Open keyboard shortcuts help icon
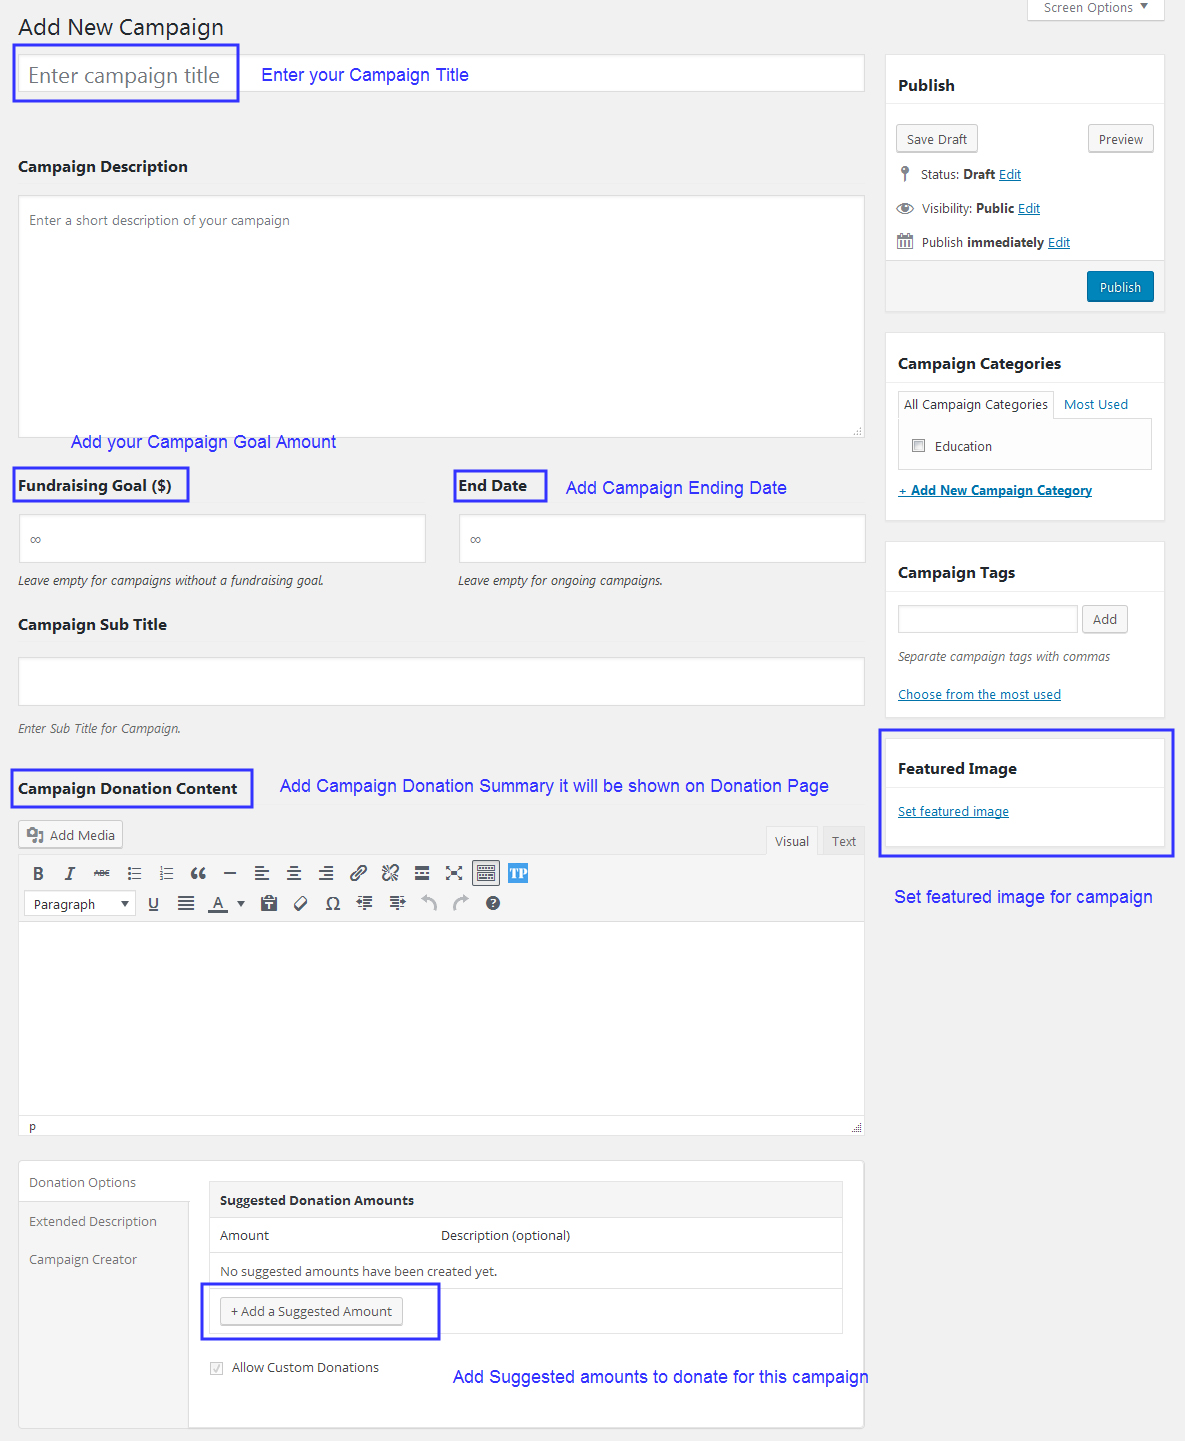1185x1441 pixels. (493, 903)
